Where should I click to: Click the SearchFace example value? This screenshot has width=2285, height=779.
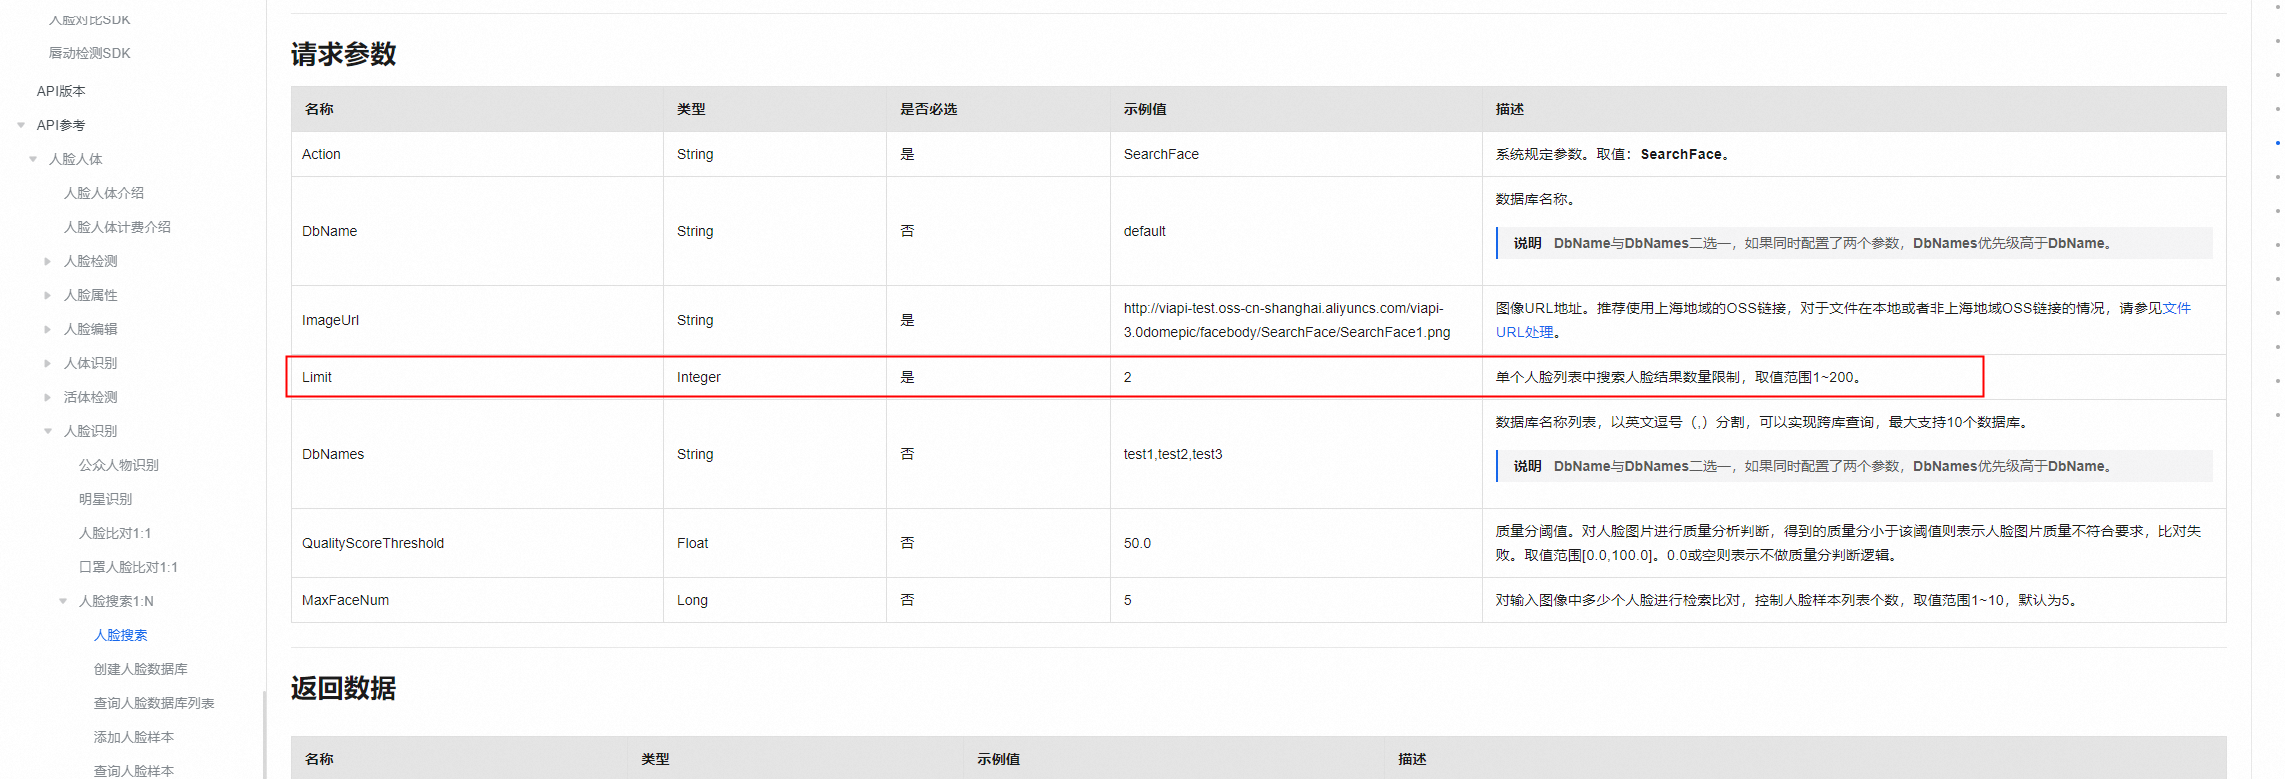[x=1160, y=154]
